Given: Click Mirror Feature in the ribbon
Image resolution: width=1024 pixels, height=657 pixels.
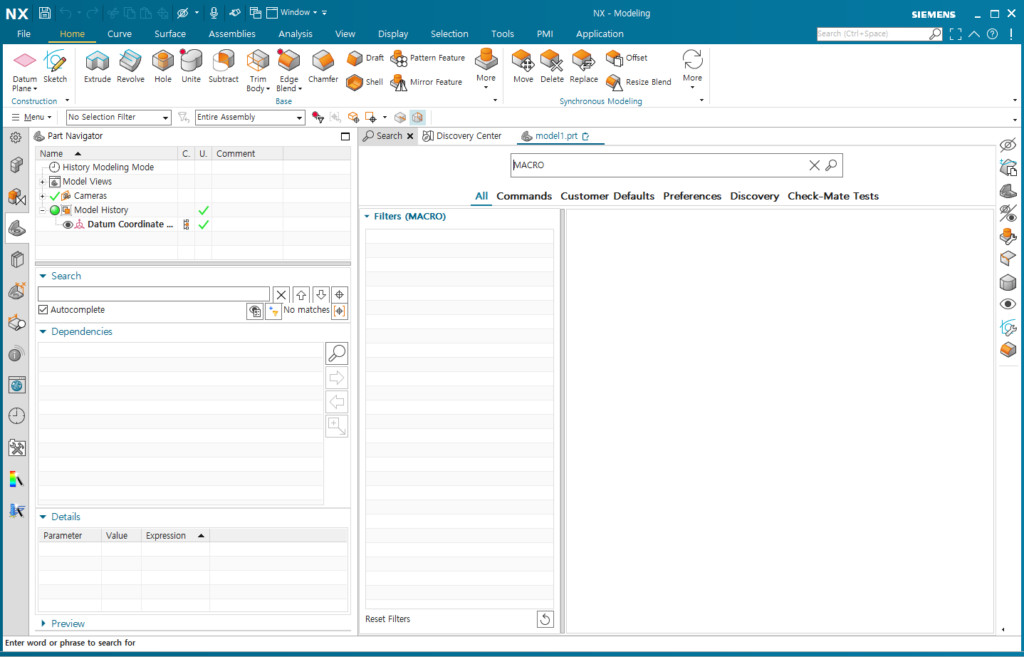Looking at the screenshot, I should pyautogui.click(x=426, y=82).
